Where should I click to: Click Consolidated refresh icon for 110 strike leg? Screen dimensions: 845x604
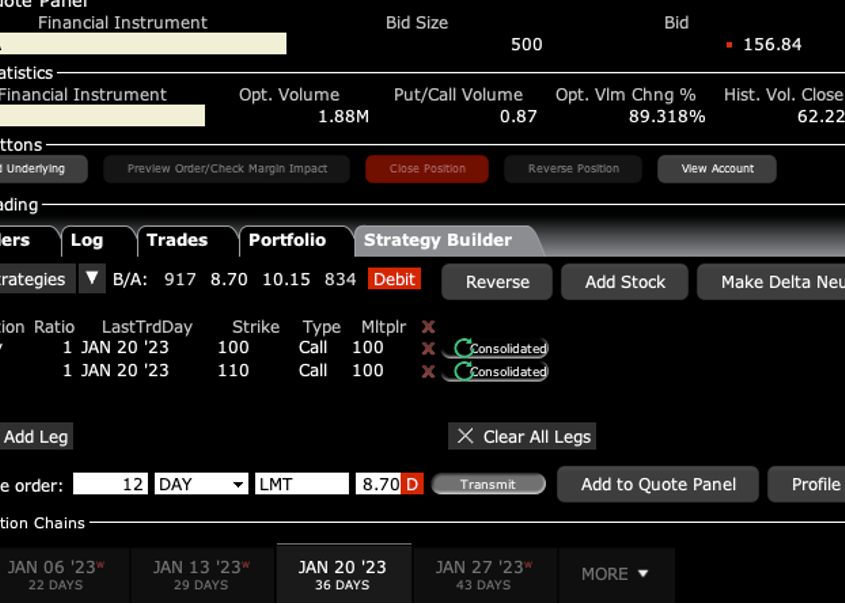(463, 371)
